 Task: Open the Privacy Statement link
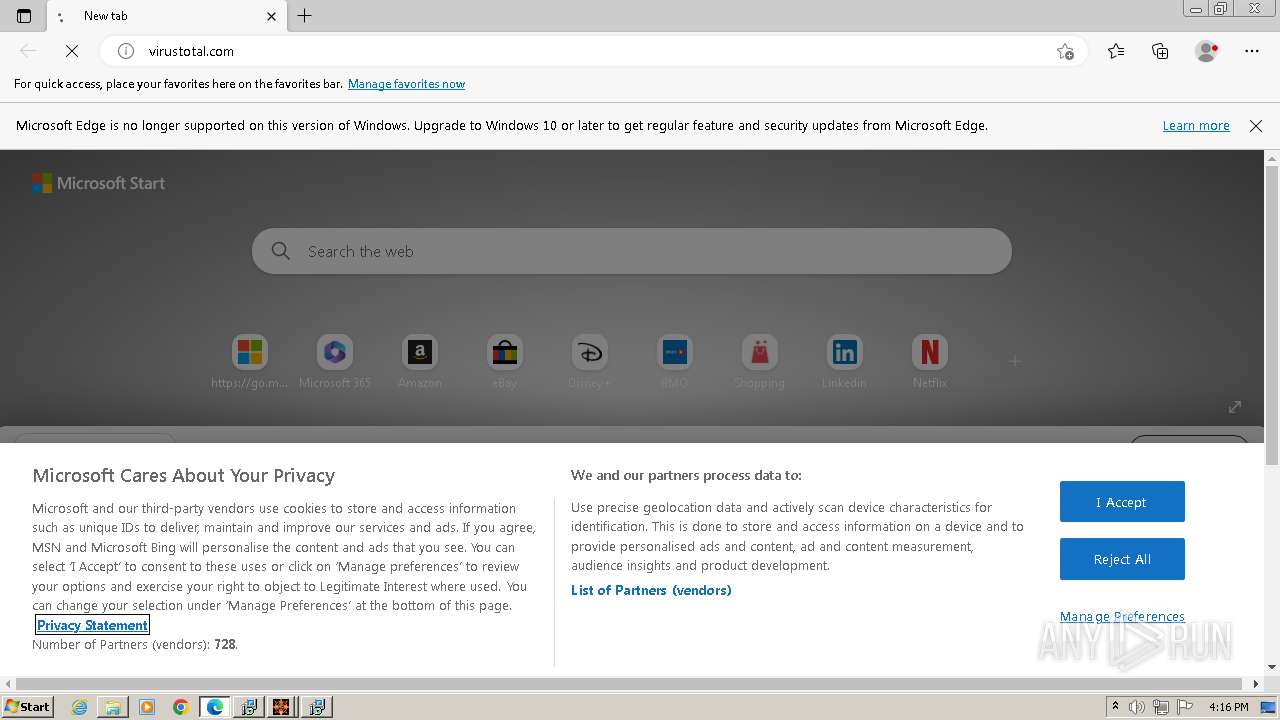[92, 625]
